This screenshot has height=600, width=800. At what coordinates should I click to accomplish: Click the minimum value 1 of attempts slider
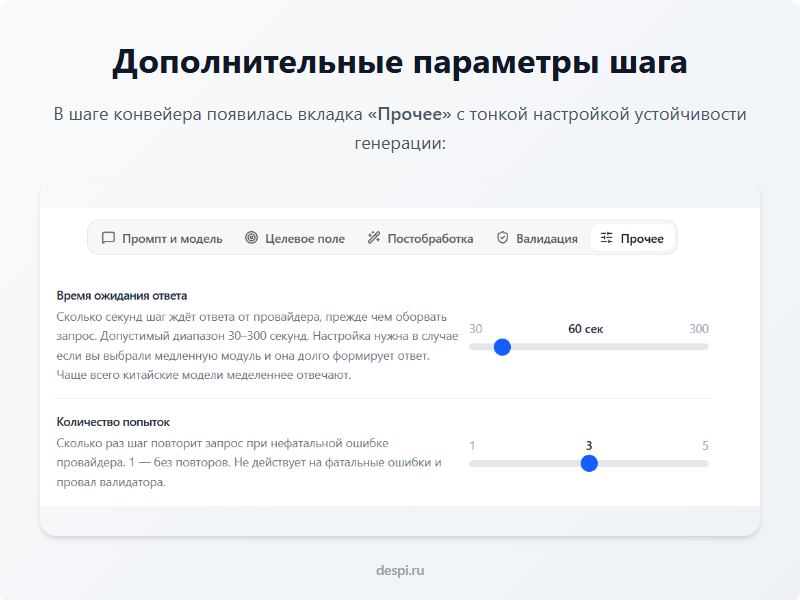(472, 445)
